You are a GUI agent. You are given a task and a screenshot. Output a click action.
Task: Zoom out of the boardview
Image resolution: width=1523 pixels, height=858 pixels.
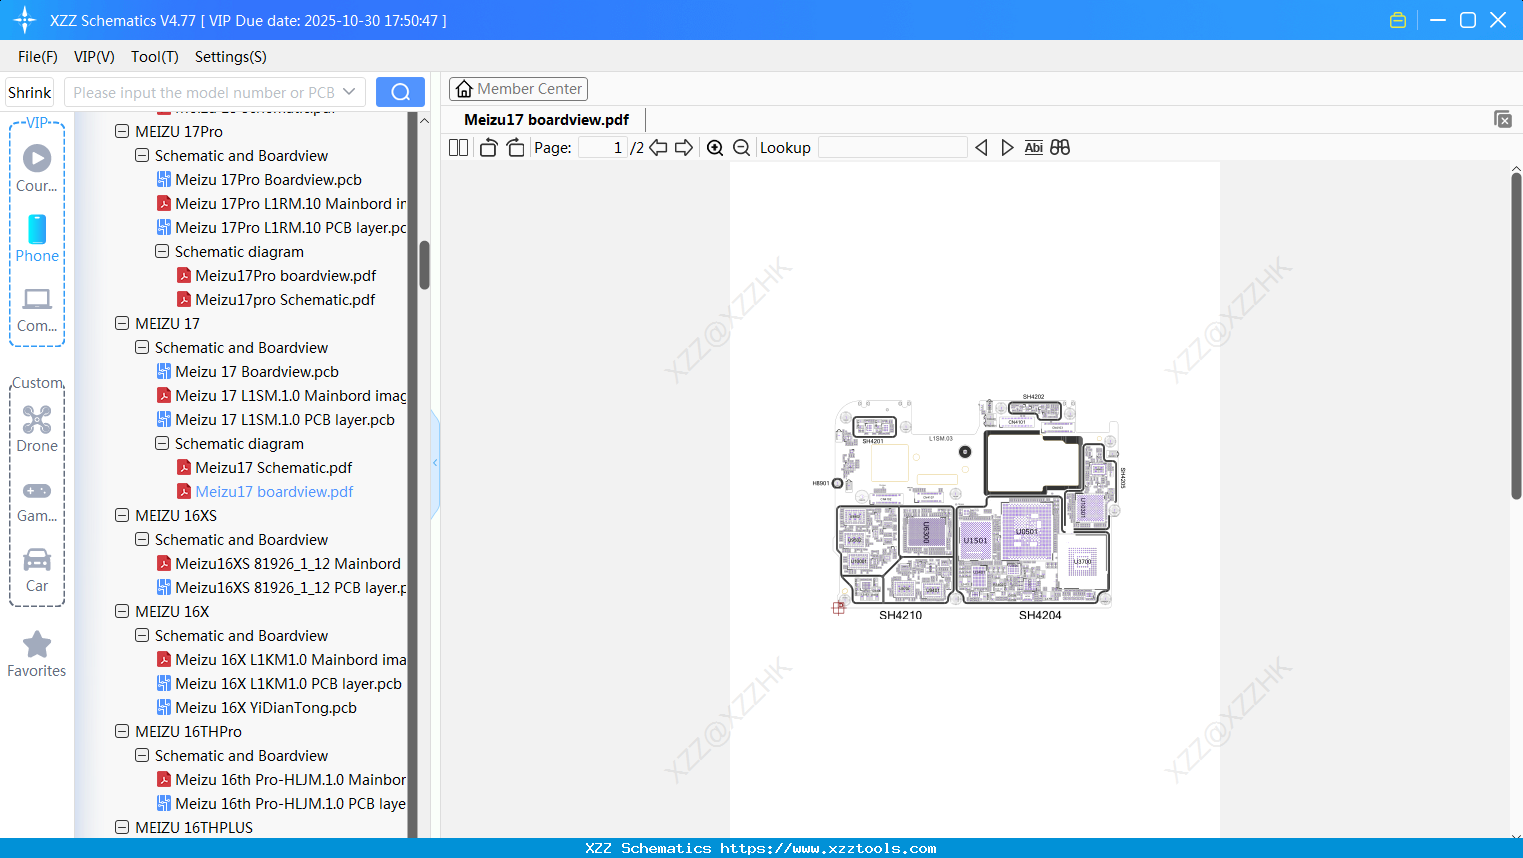pyautogui.click(x=741, y=148)
